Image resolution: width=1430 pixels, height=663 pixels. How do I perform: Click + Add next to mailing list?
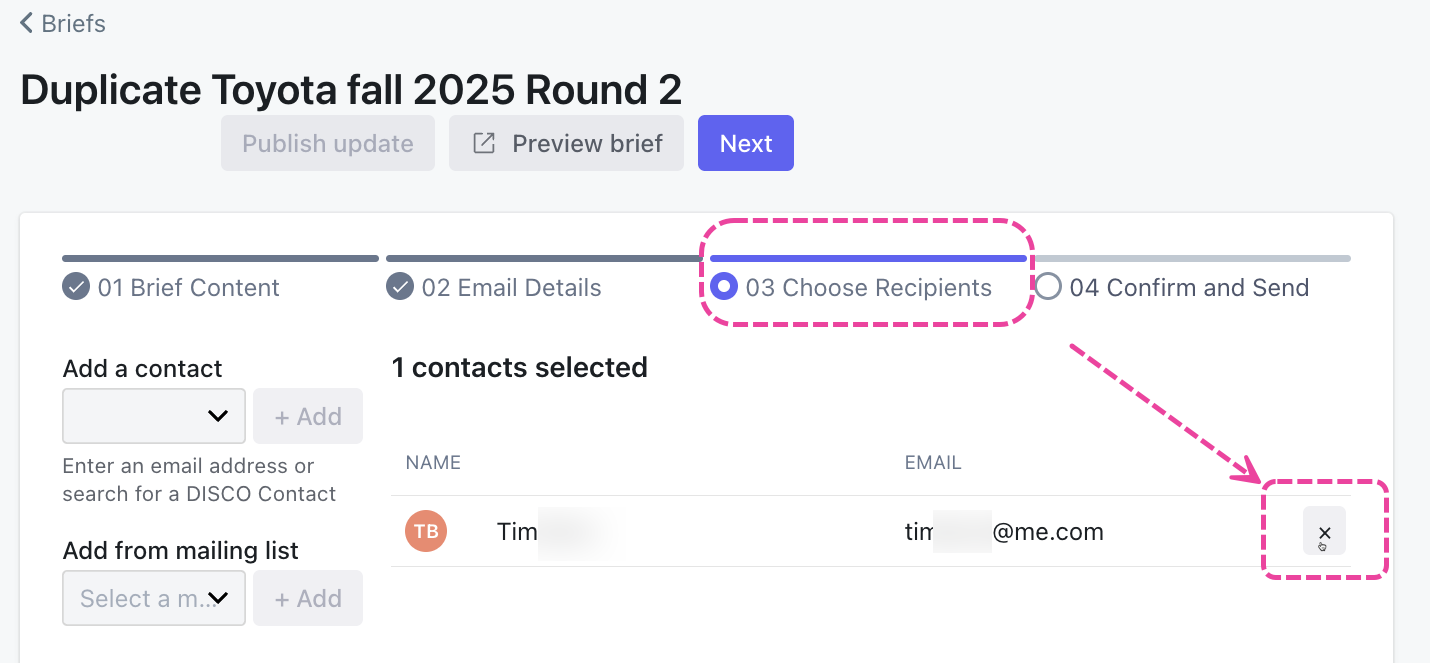308,598
